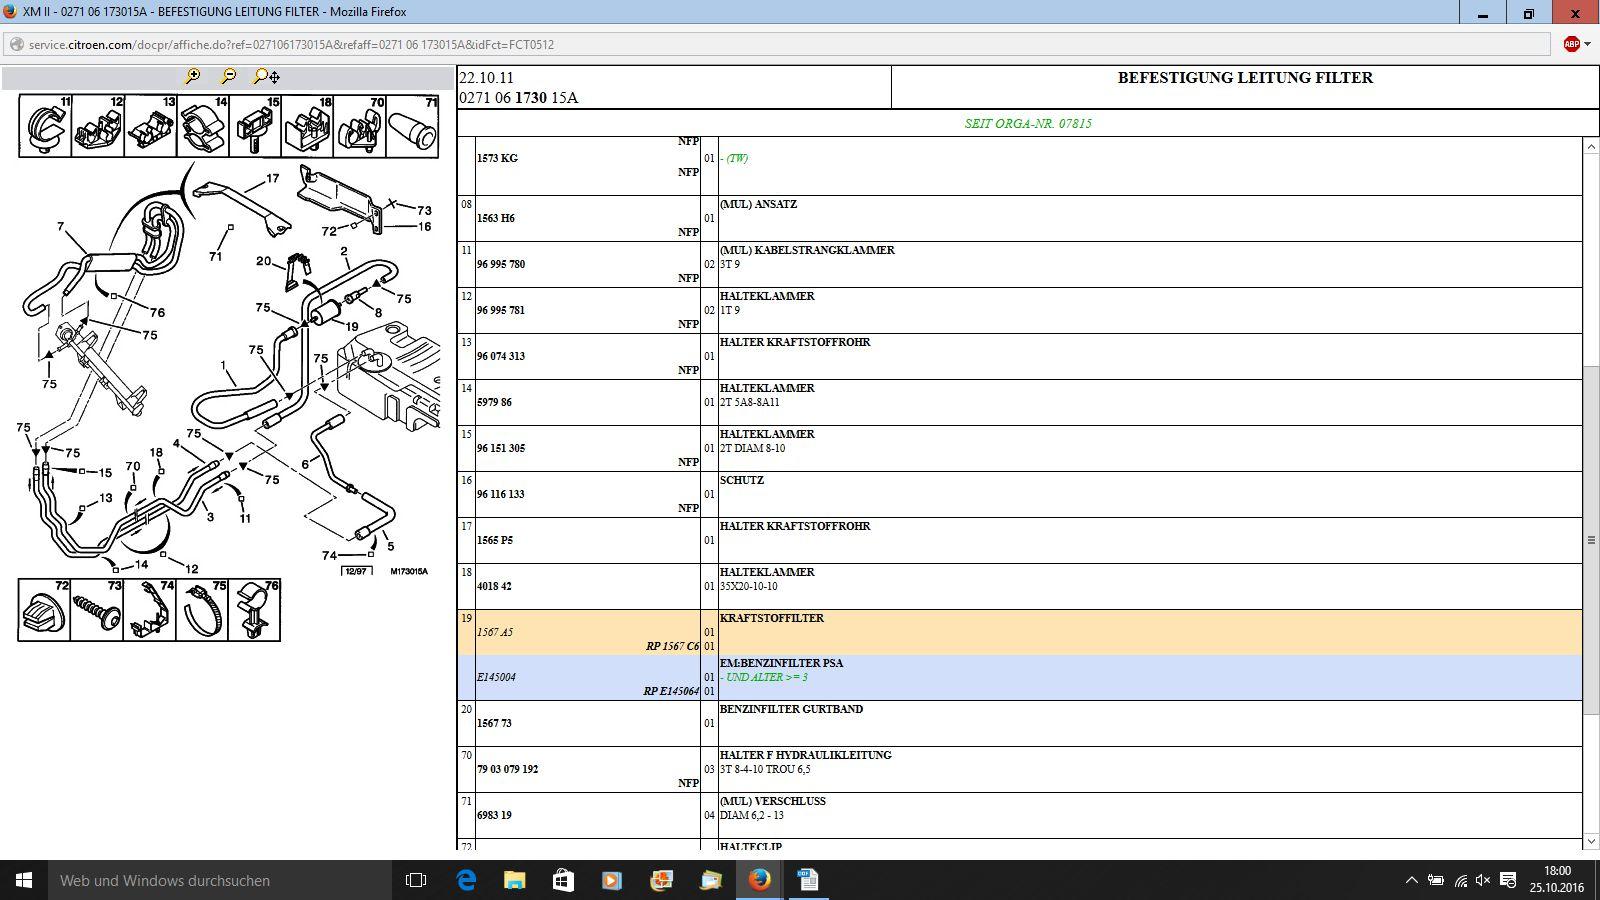The width and height of the screenshot is (1600, 900).
Task: Select part number E145004
Action: (x=496, y=677)
